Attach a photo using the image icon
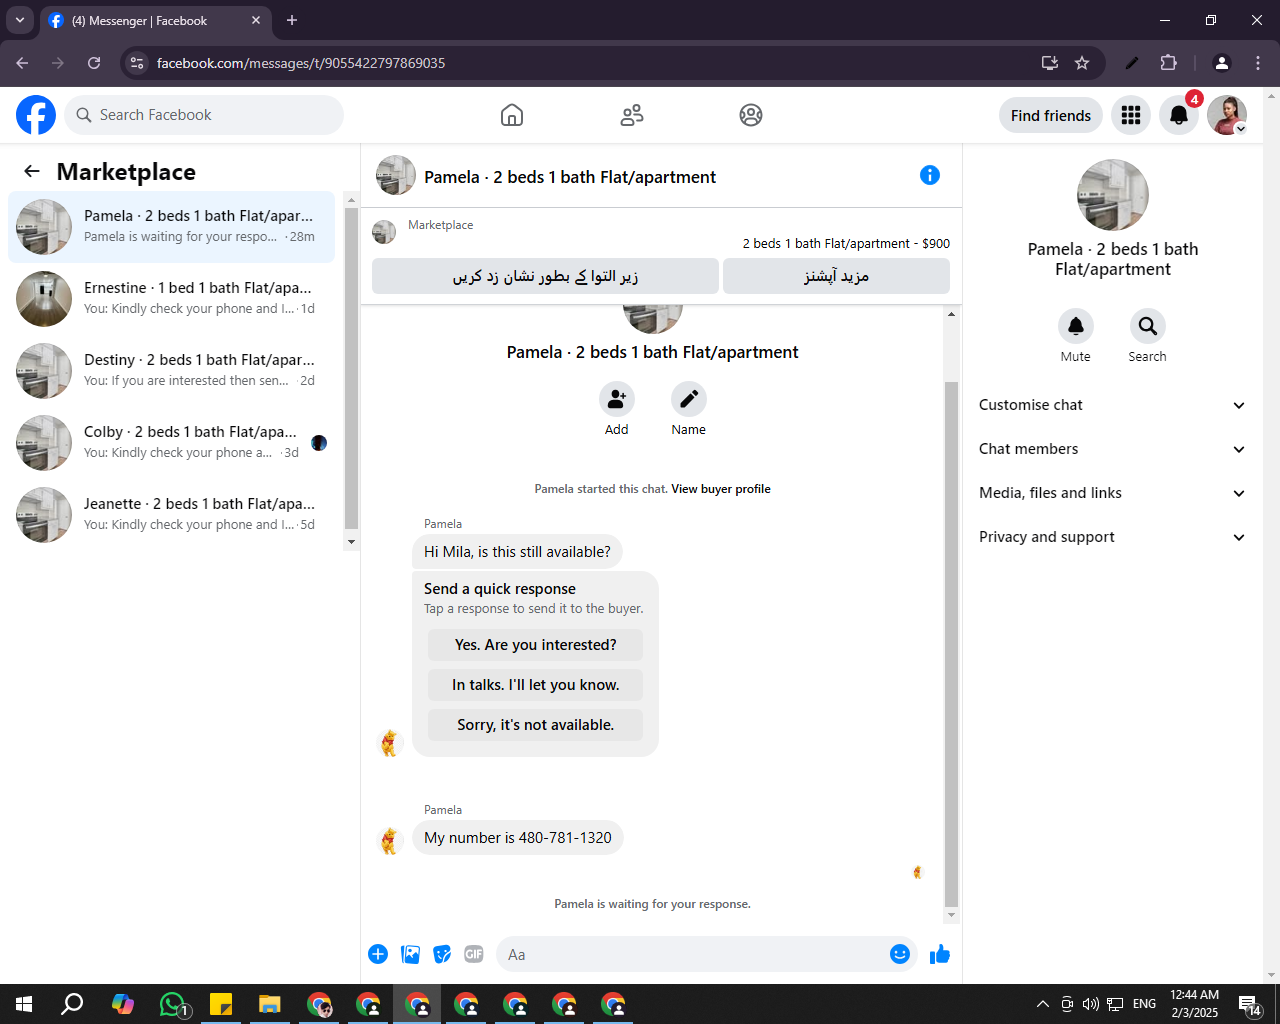The width and height of the screenshot is (1280, 1024). coord(411,954)
